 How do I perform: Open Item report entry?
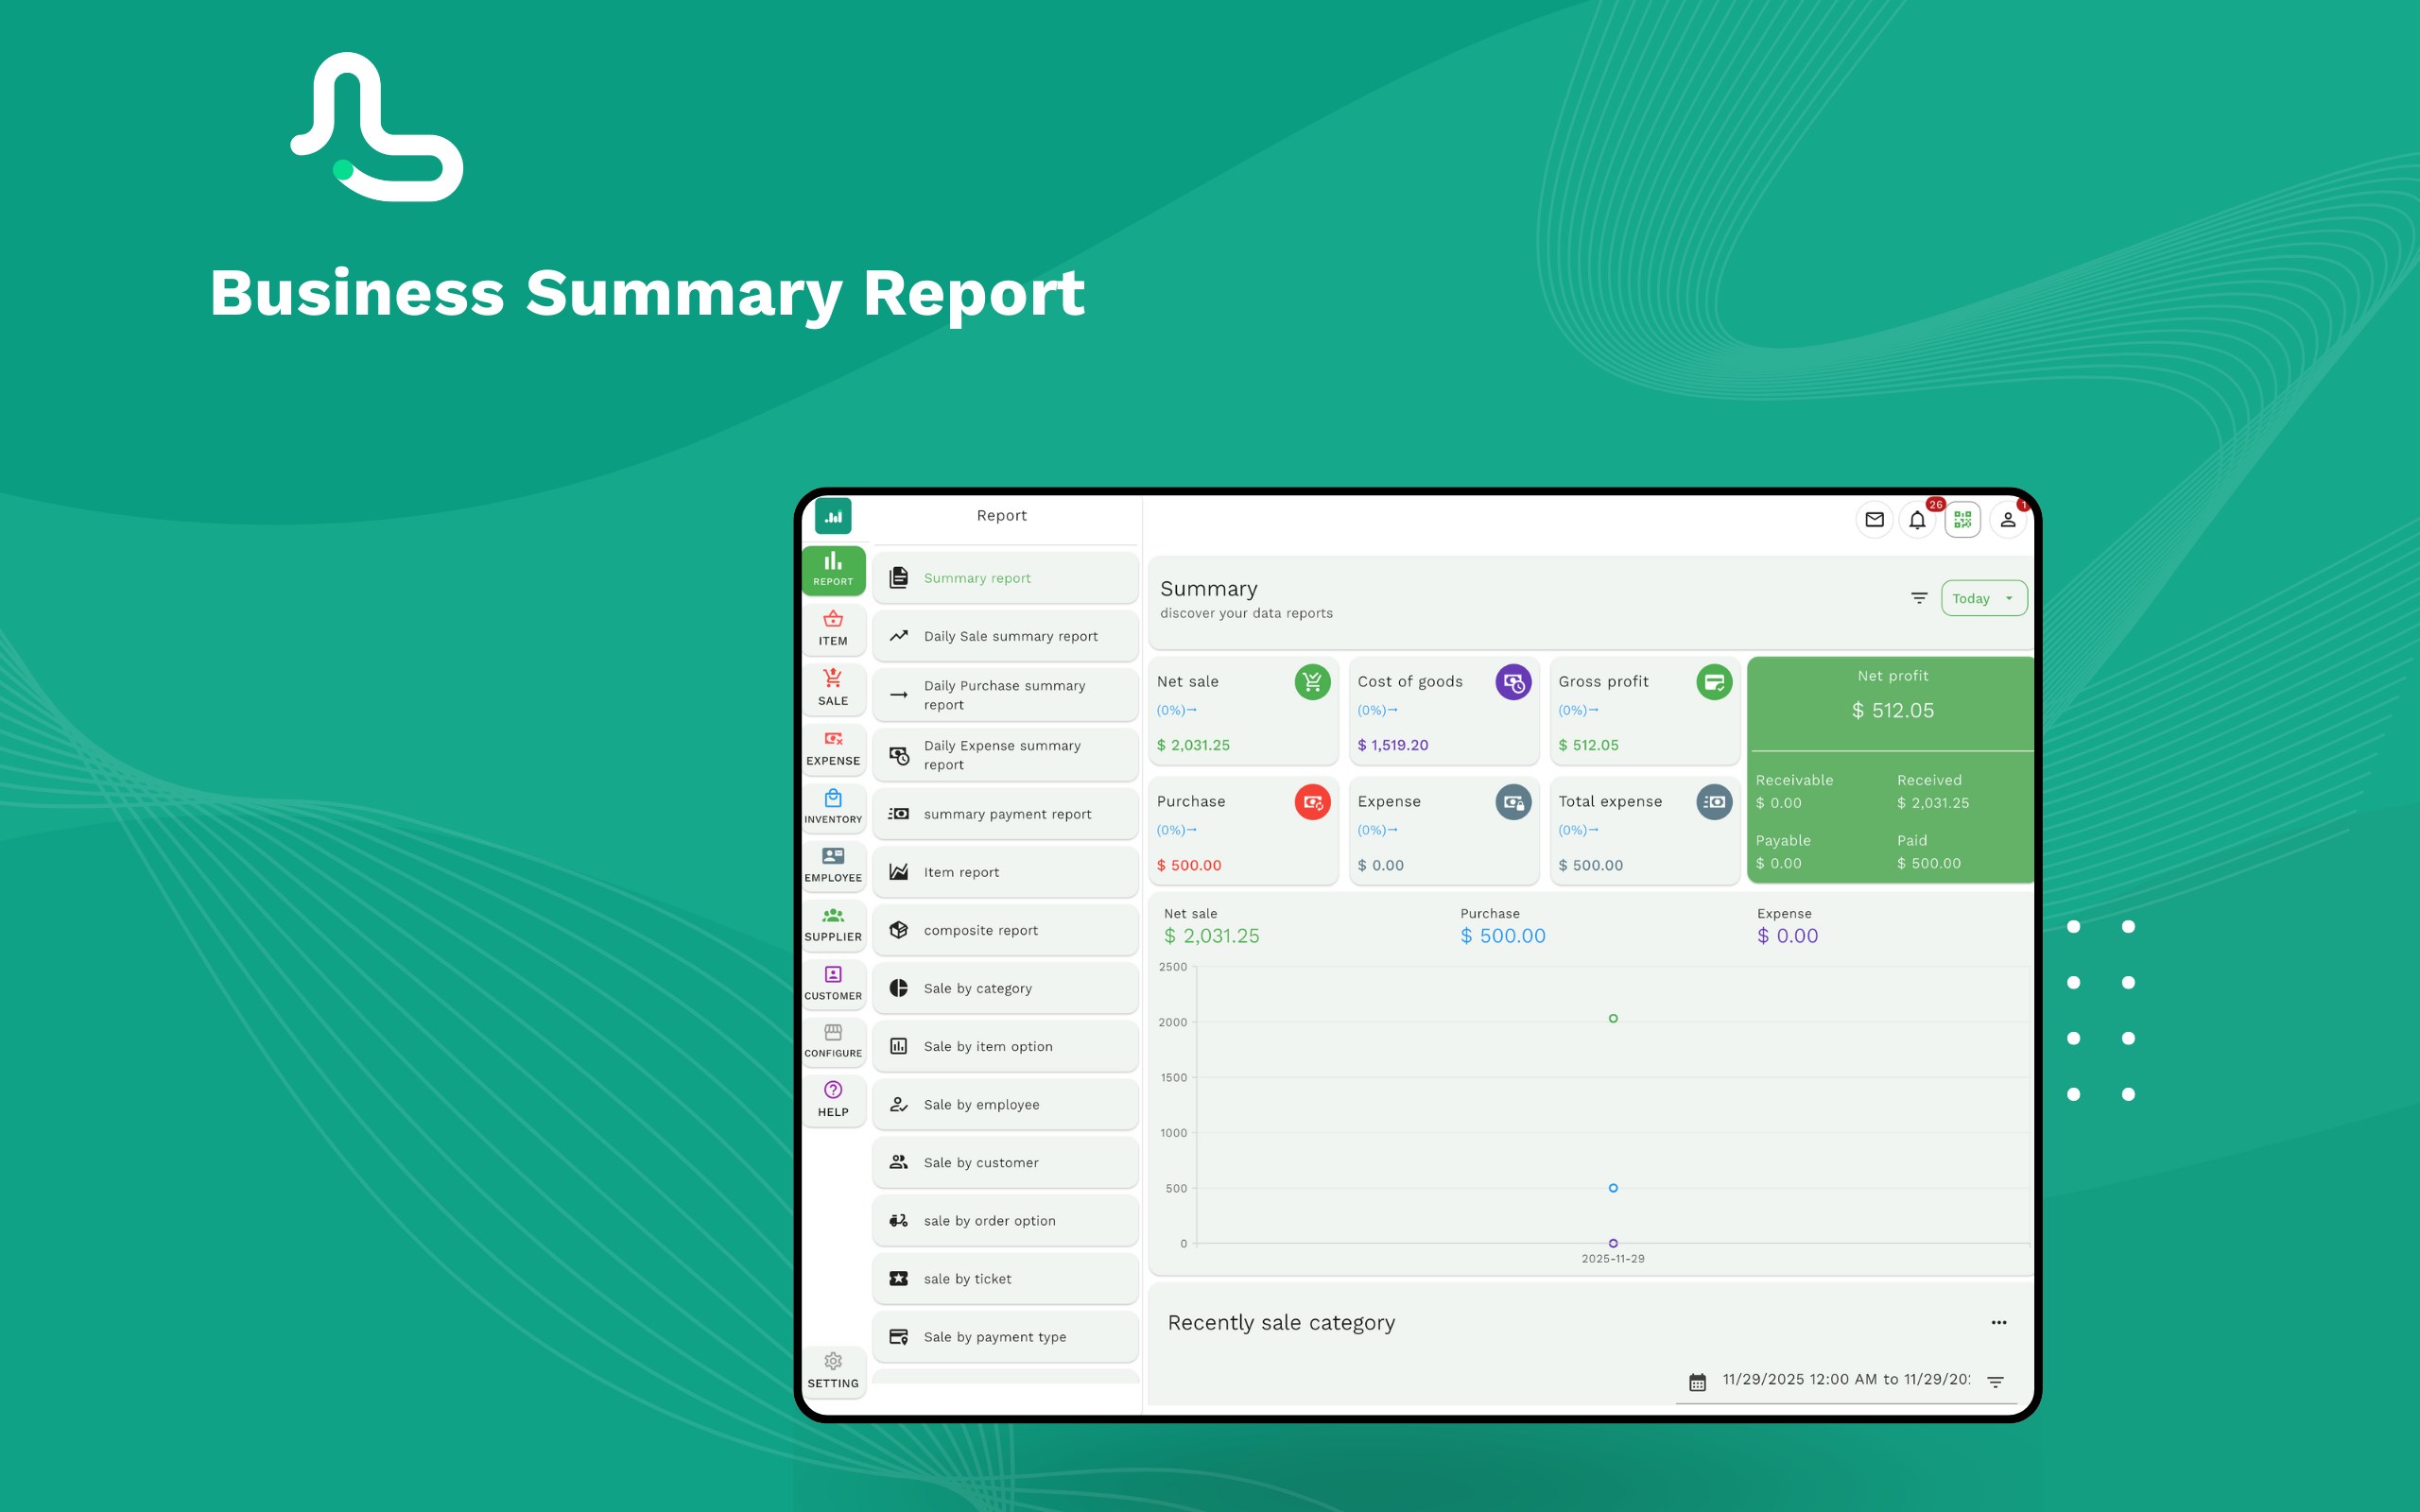tap(1005, 872)
